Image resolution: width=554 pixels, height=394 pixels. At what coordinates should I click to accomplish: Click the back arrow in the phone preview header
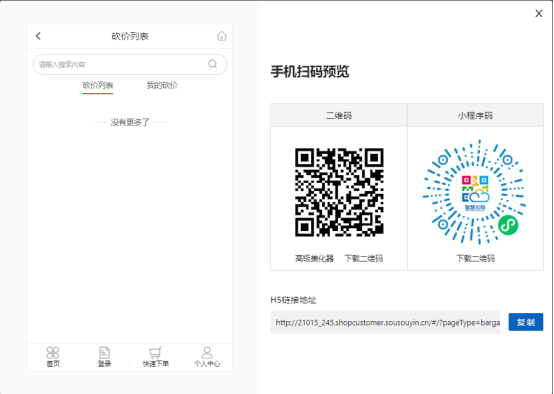coord(38,36)
